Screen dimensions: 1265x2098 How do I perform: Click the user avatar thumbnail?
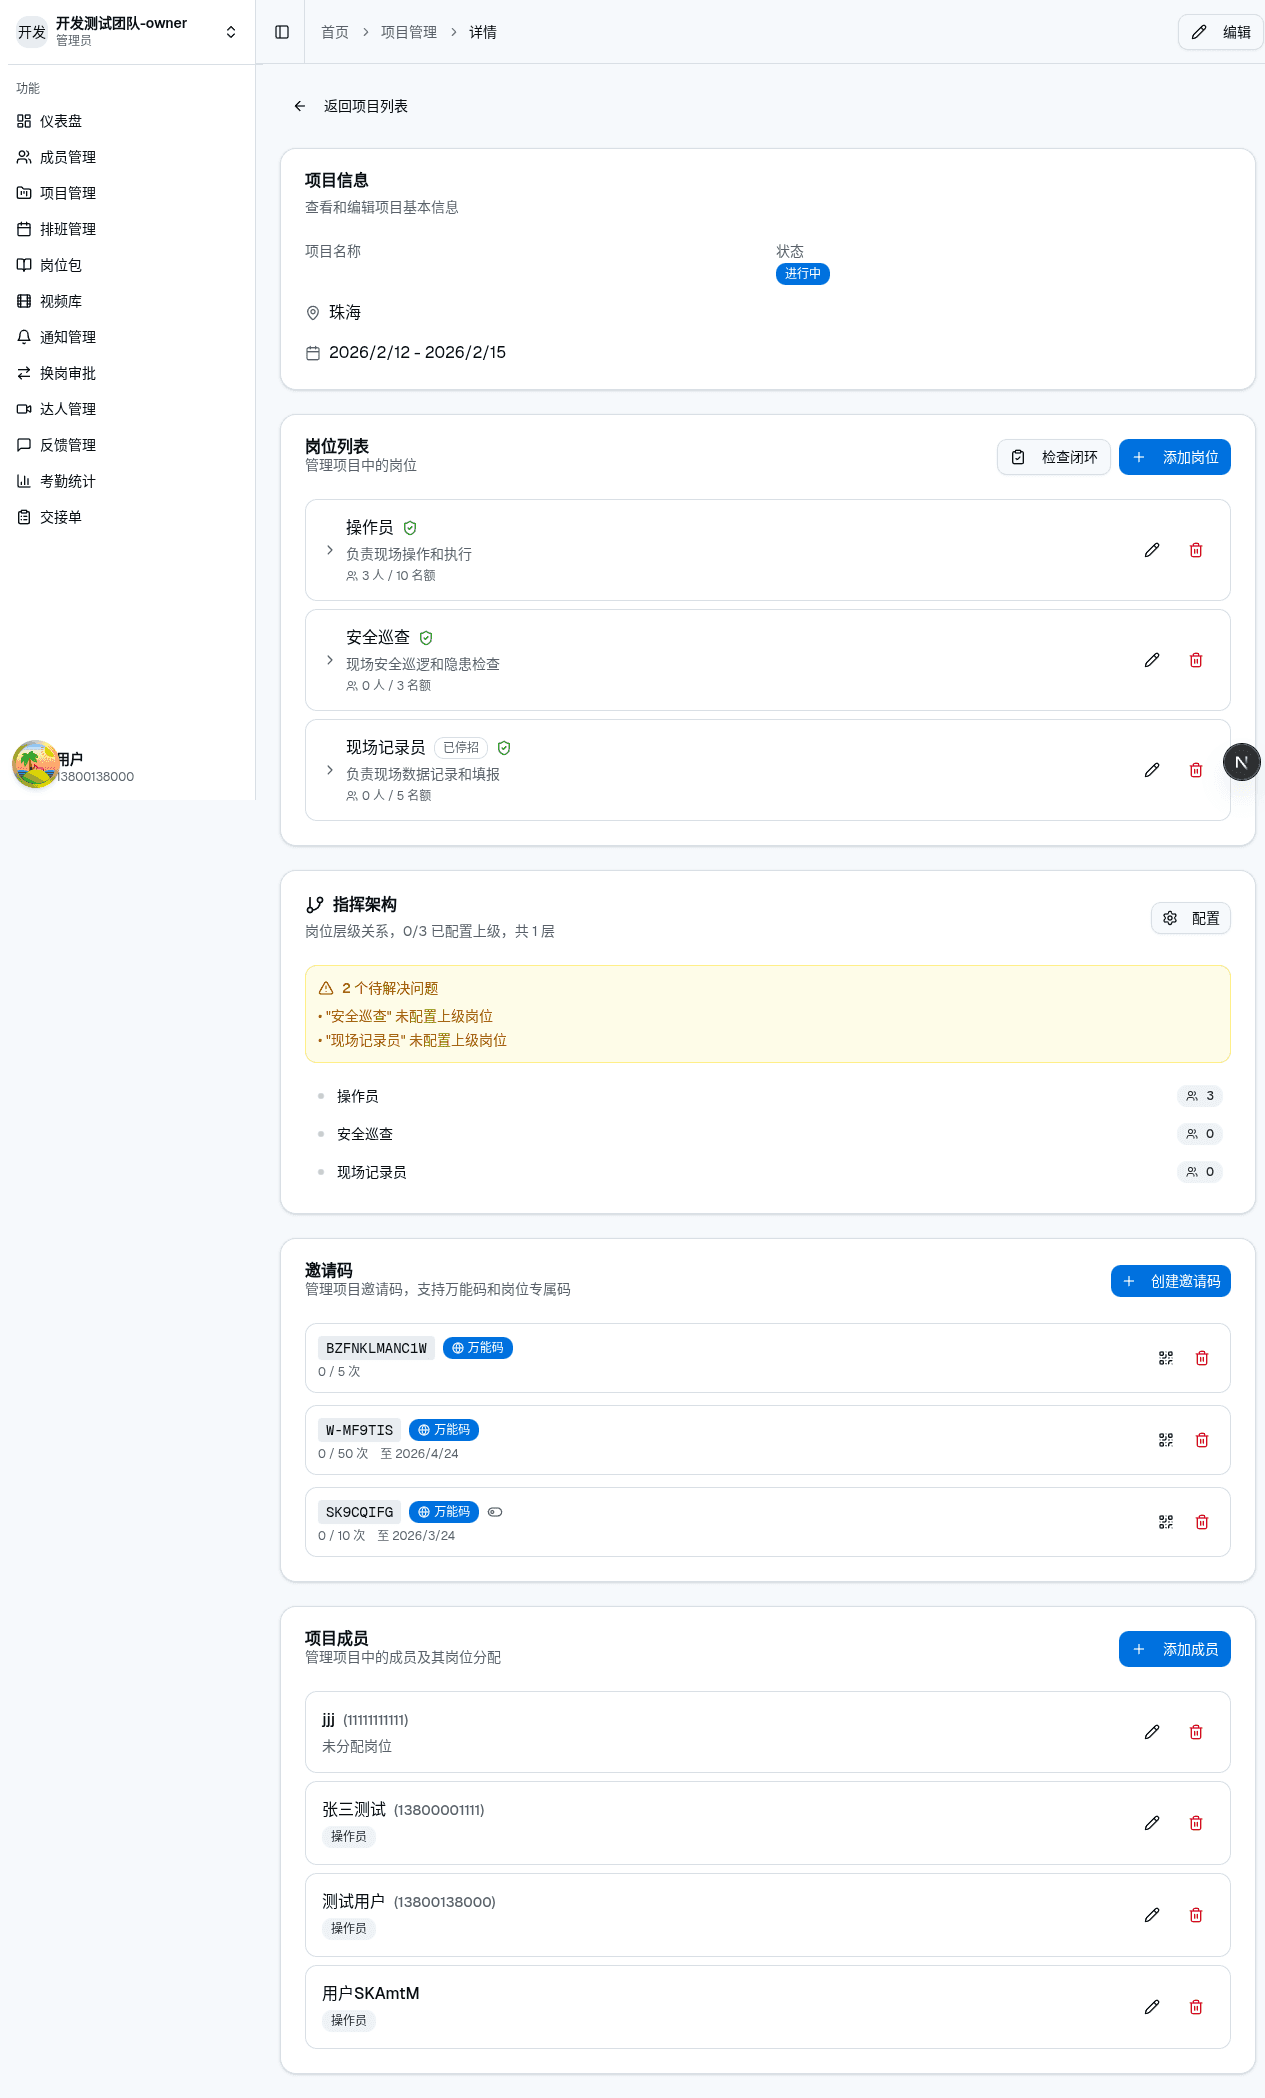[35, 764]
